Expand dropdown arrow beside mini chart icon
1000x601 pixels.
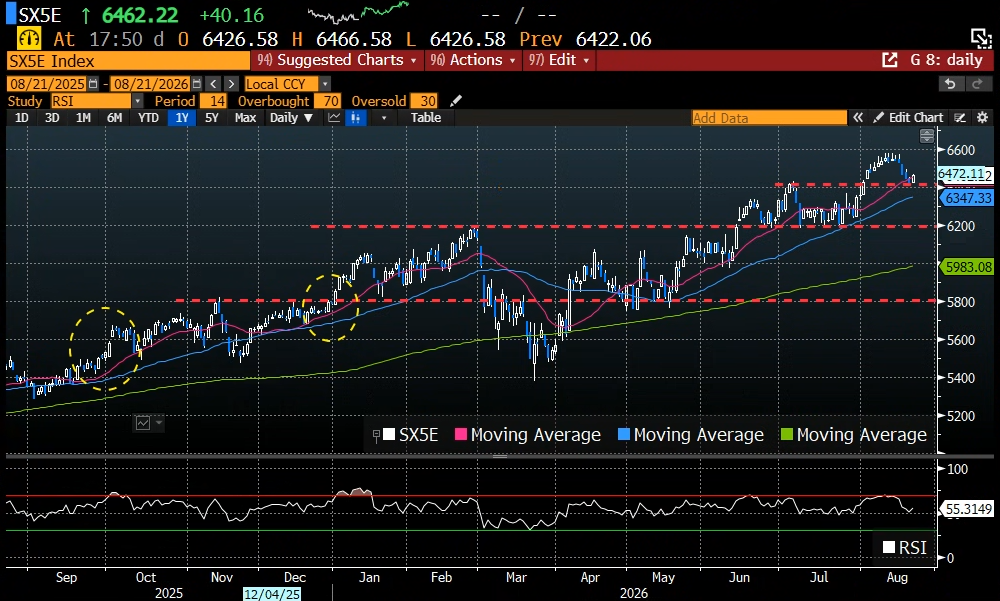pos(159,423)
